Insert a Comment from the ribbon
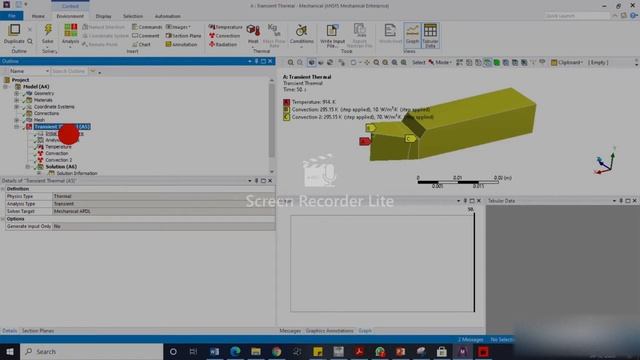 [x=146, y=36]
